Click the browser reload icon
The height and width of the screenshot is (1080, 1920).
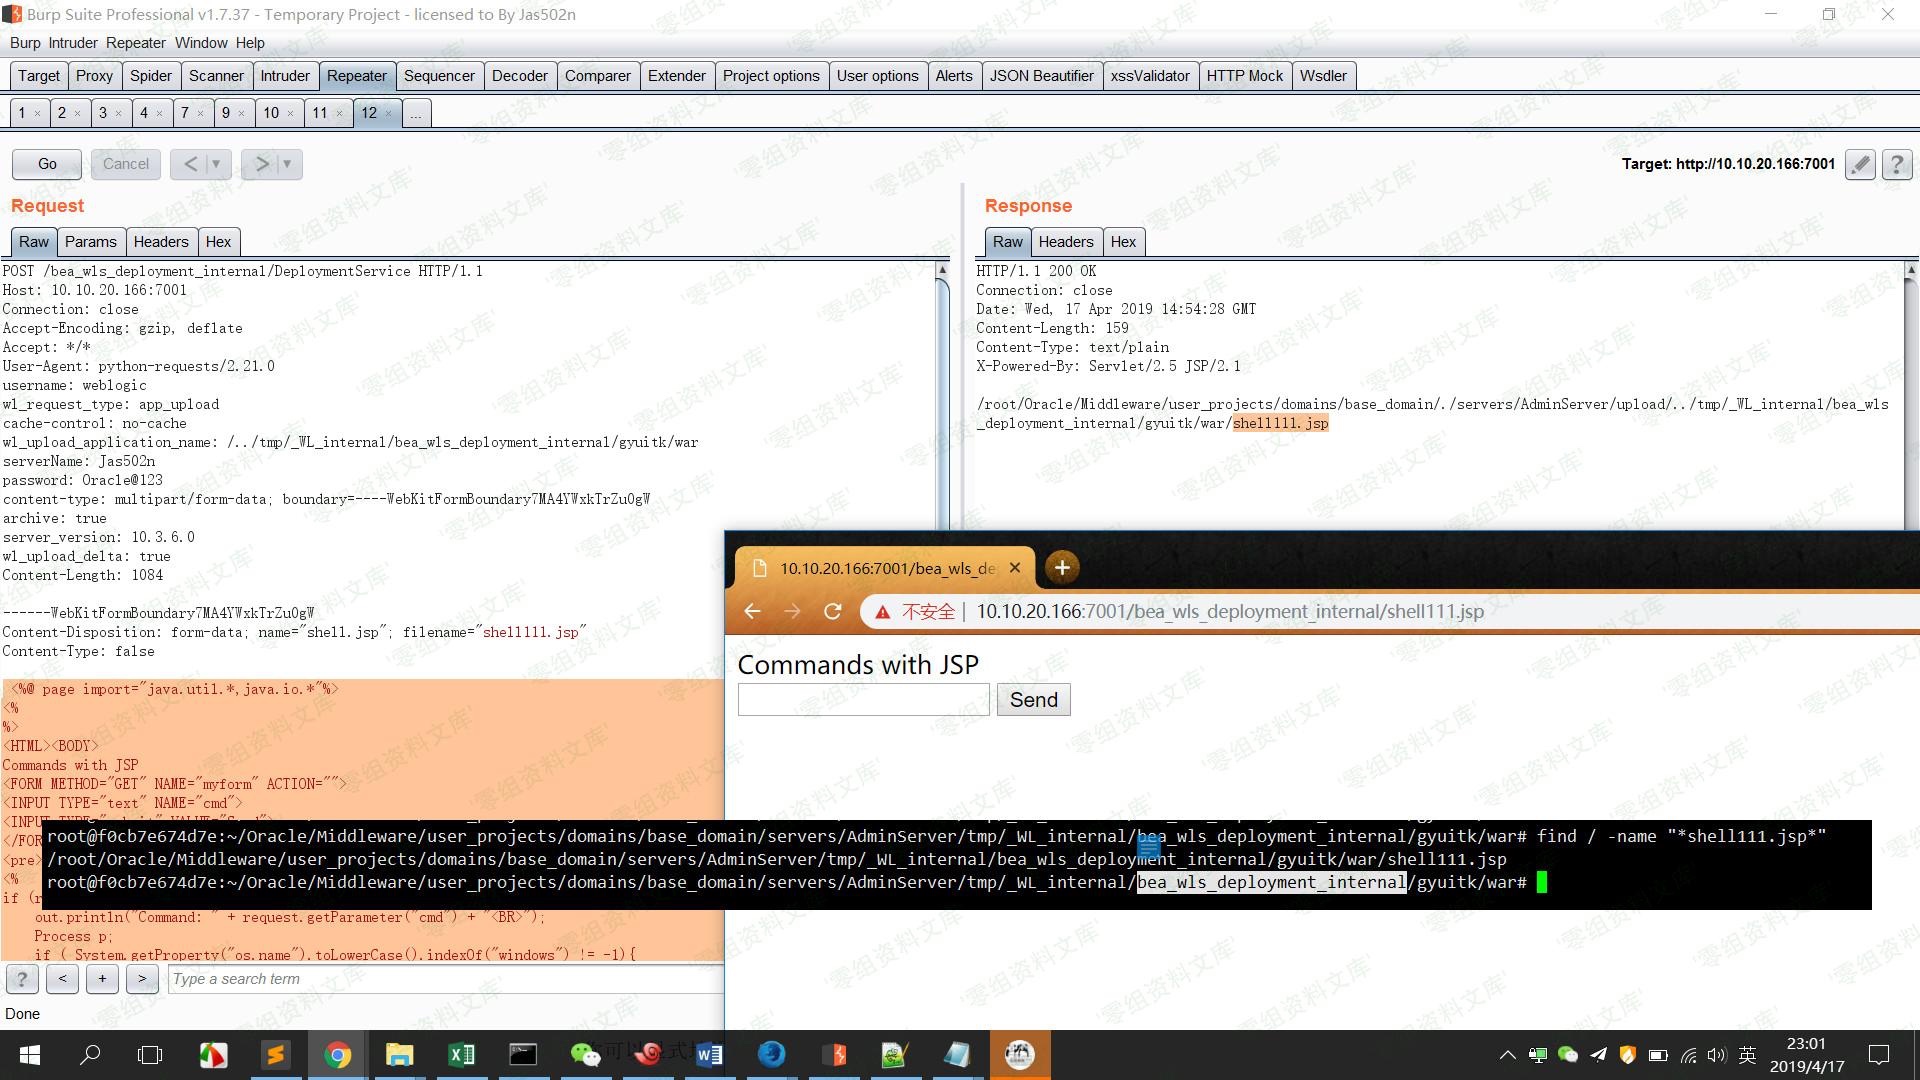pyautogui.click(x=832, y=611)
